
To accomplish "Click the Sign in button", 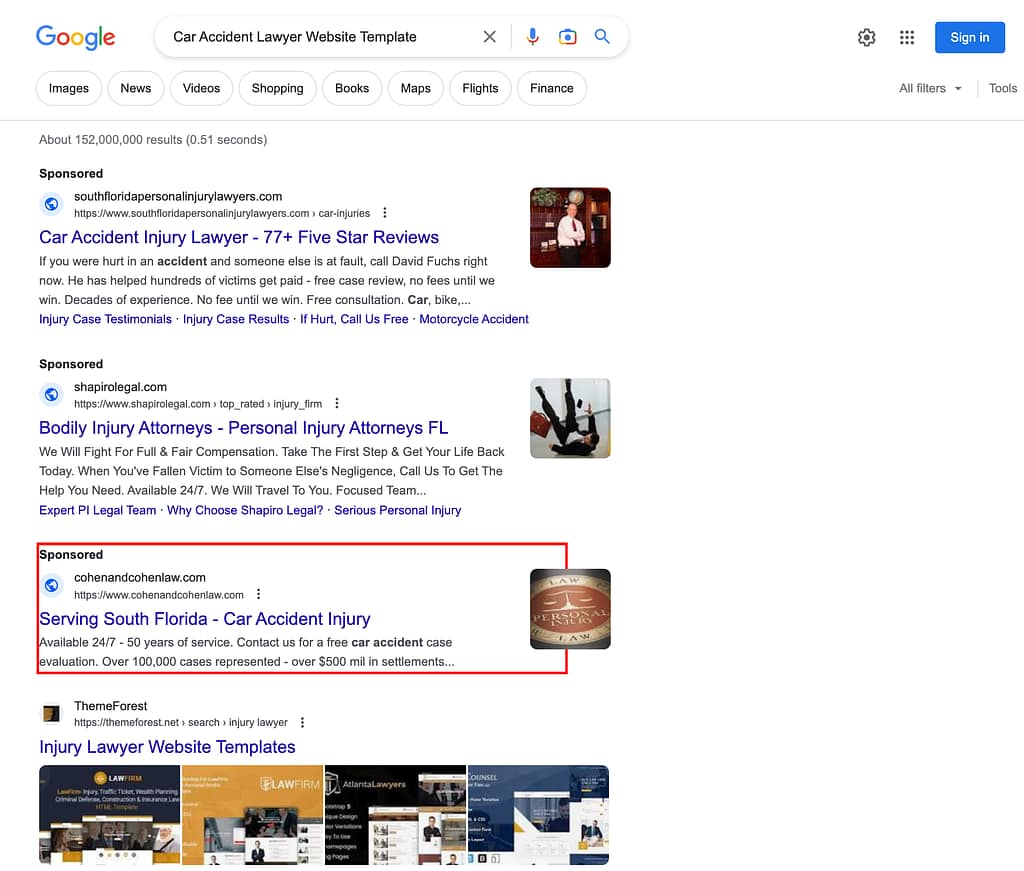I will point(970,37).
